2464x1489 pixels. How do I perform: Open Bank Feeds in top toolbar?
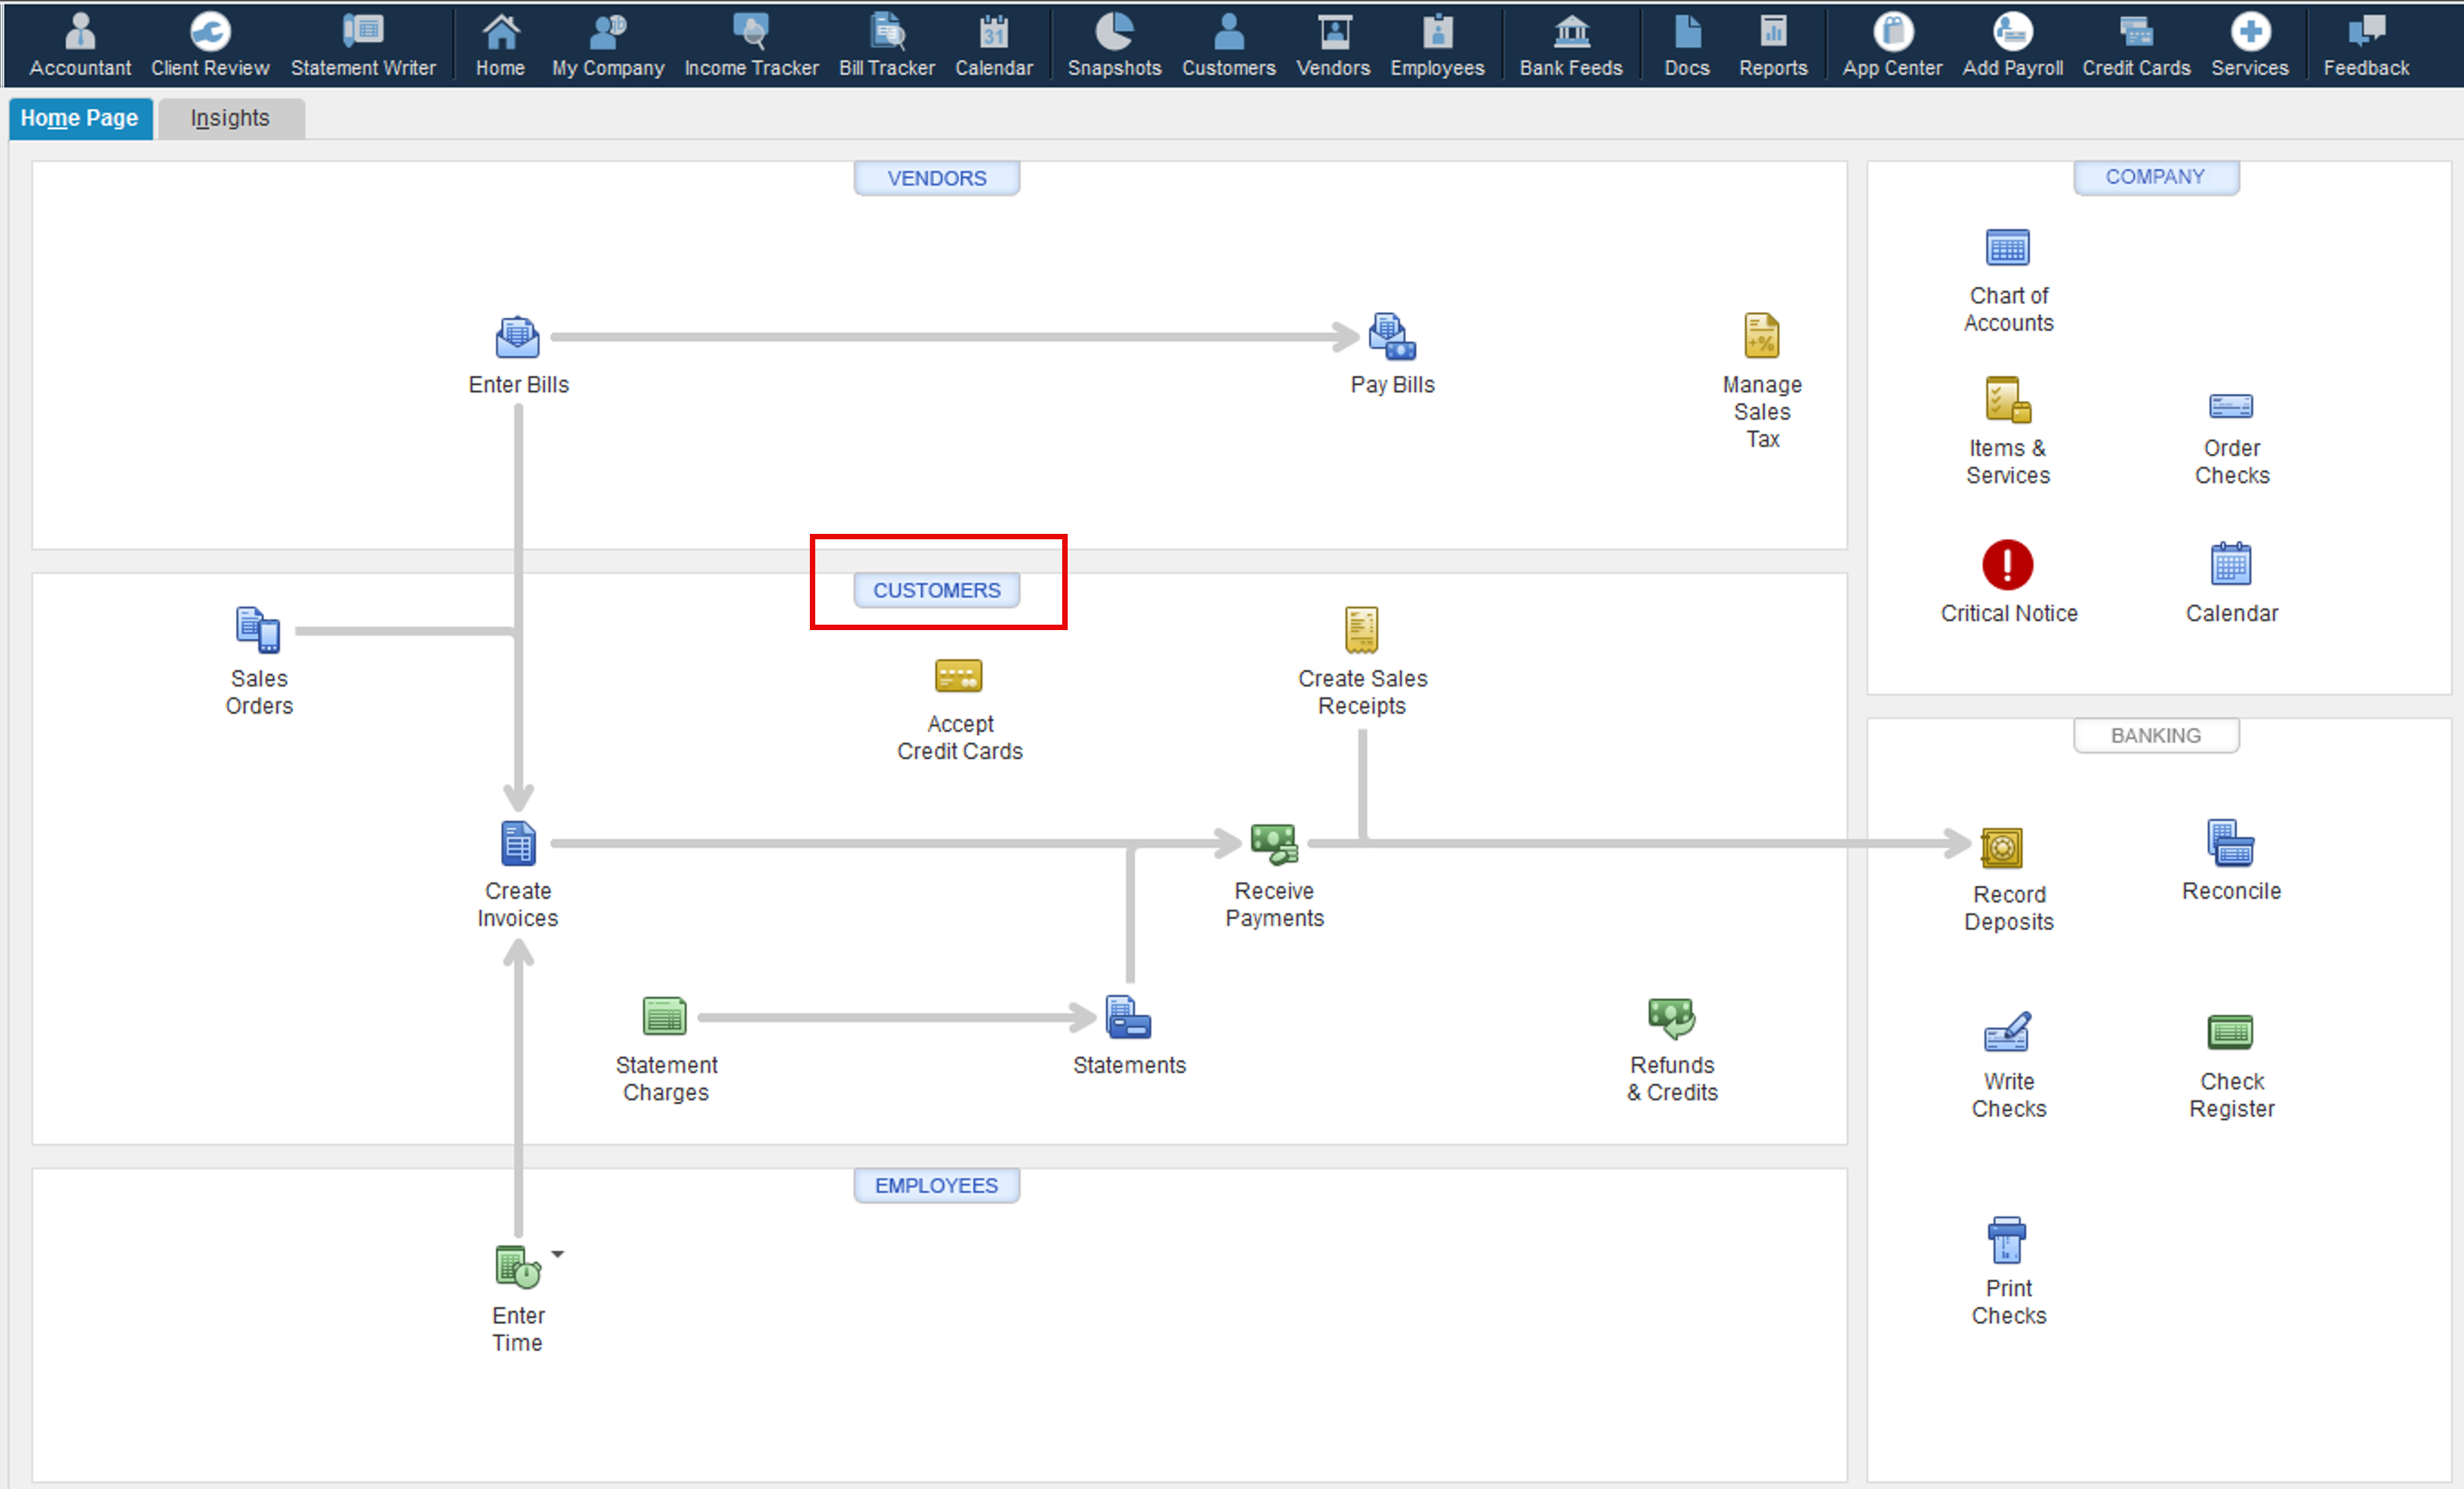[1571, 44]
